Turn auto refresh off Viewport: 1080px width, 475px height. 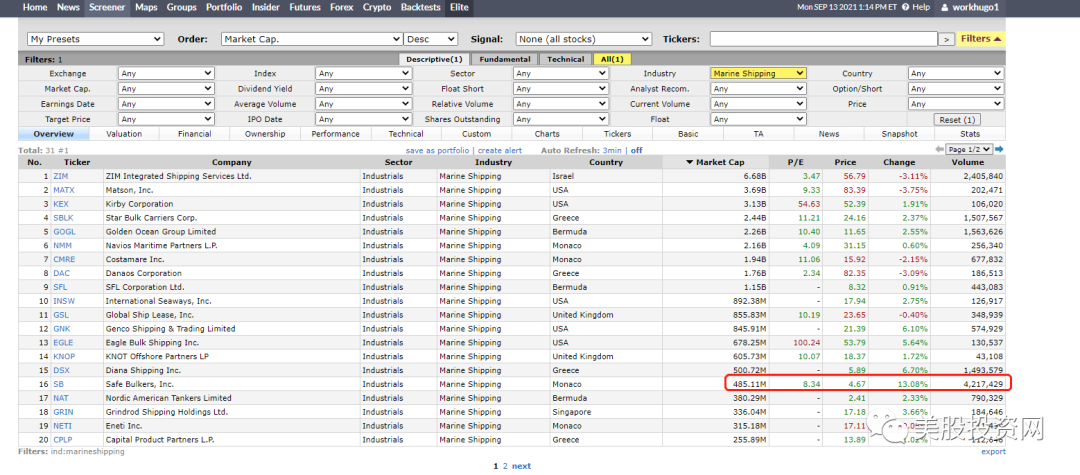pyautogui.click(x=636, y=150)
